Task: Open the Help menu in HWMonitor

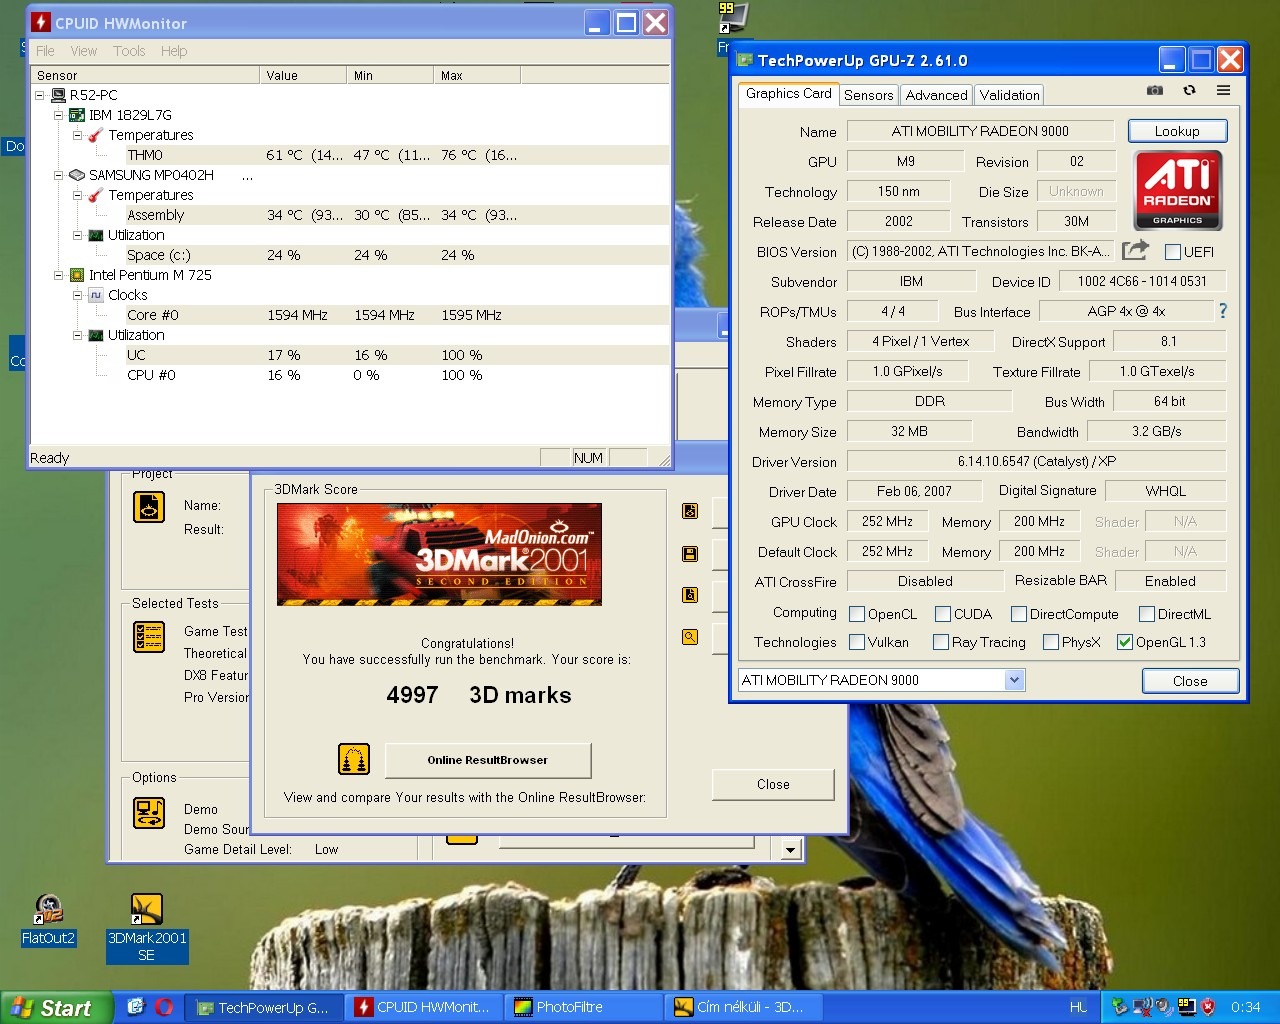Action: (174, 51)
